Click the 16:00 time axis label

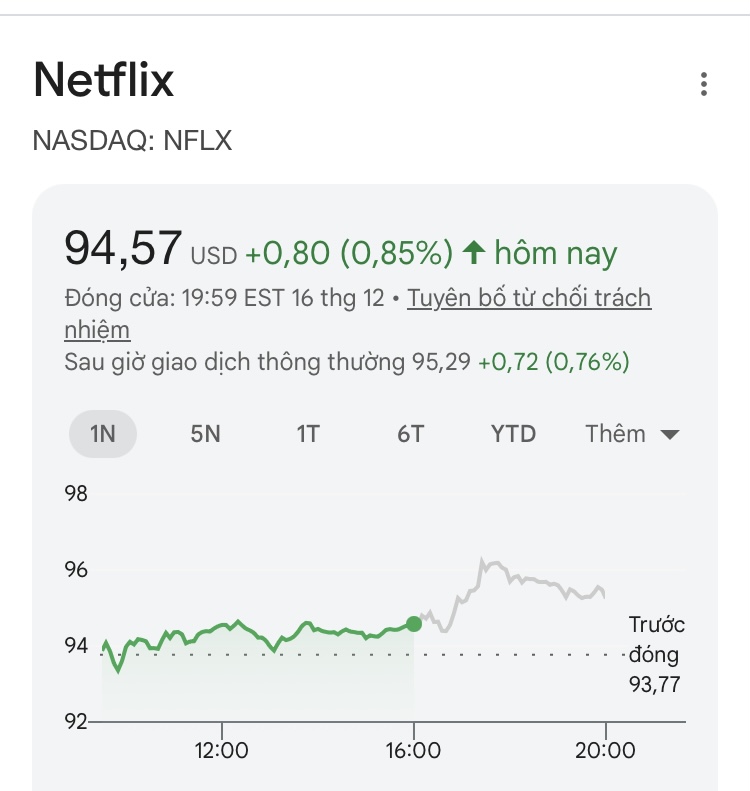[414, 749]
